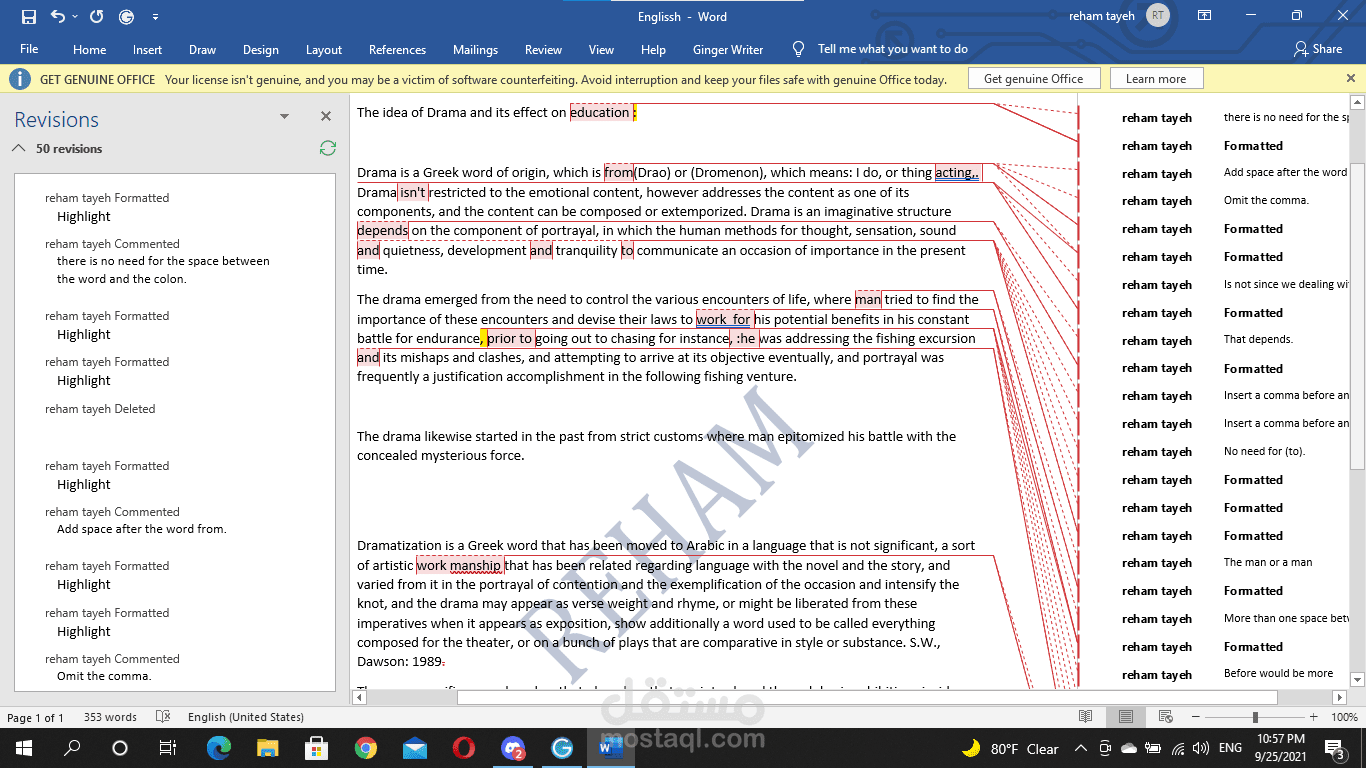Screen dimensions: 1366x768
Task: Change language via 'English (United States)'
Action: (x=246, y=717)
